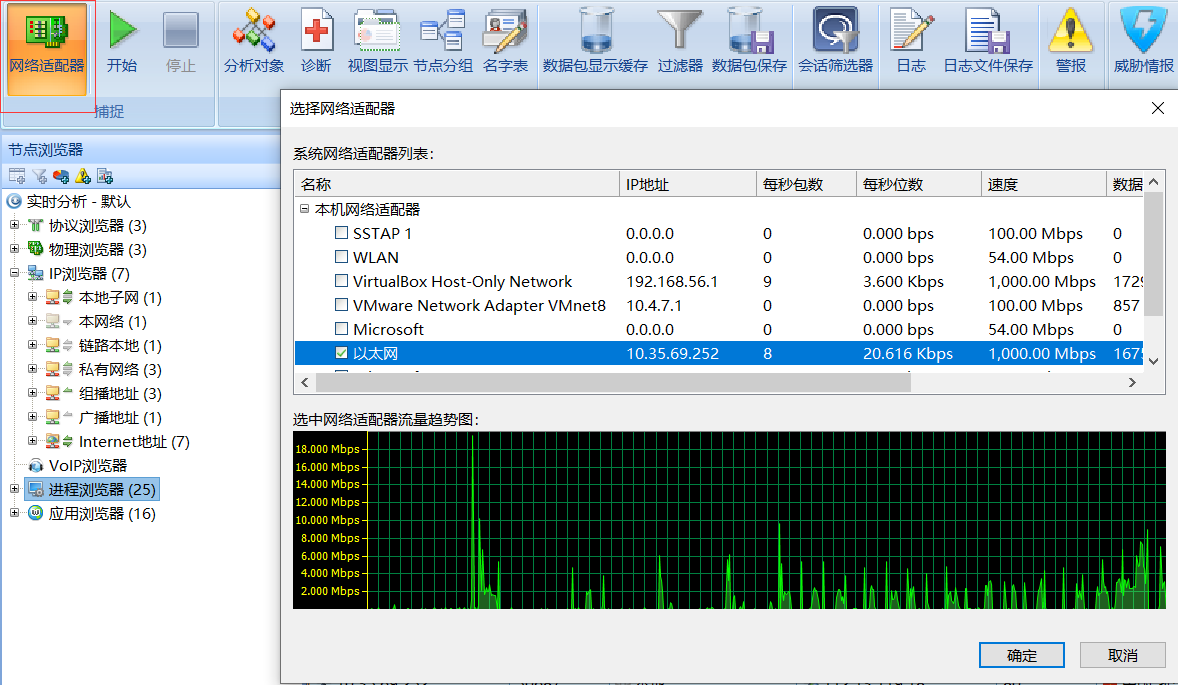Expand 物理浏览器 (3) node

pos(14,249)
